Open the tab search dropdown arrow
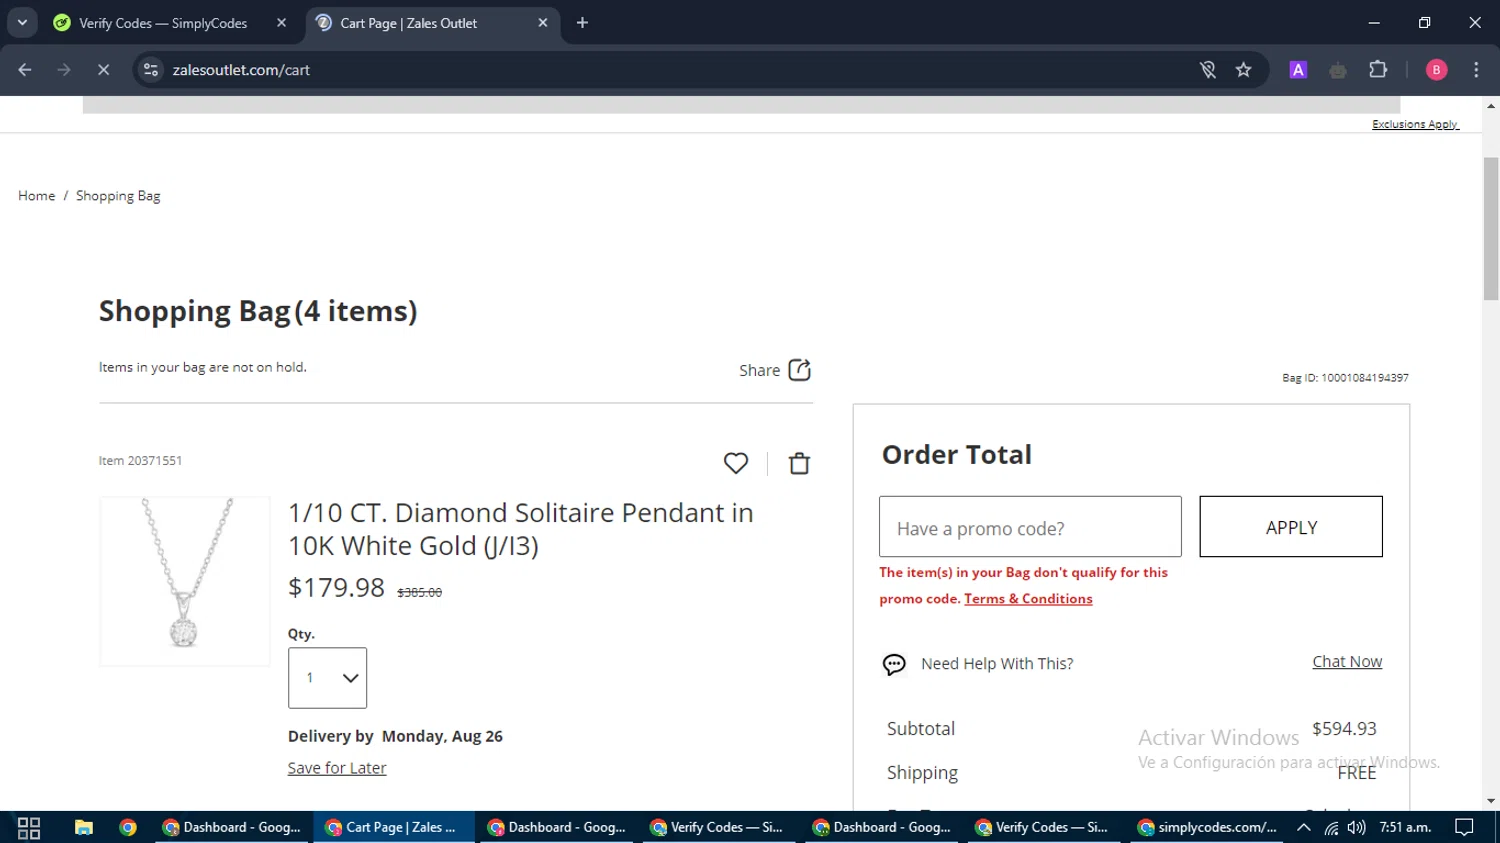 (x=22, y=23)
